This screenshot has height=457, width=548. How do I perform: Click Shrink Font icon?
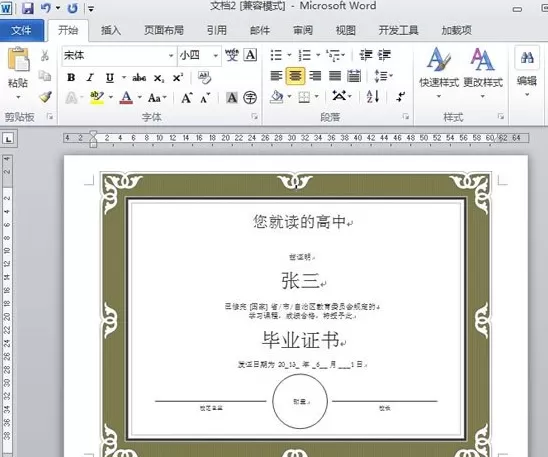coord(205,98)
